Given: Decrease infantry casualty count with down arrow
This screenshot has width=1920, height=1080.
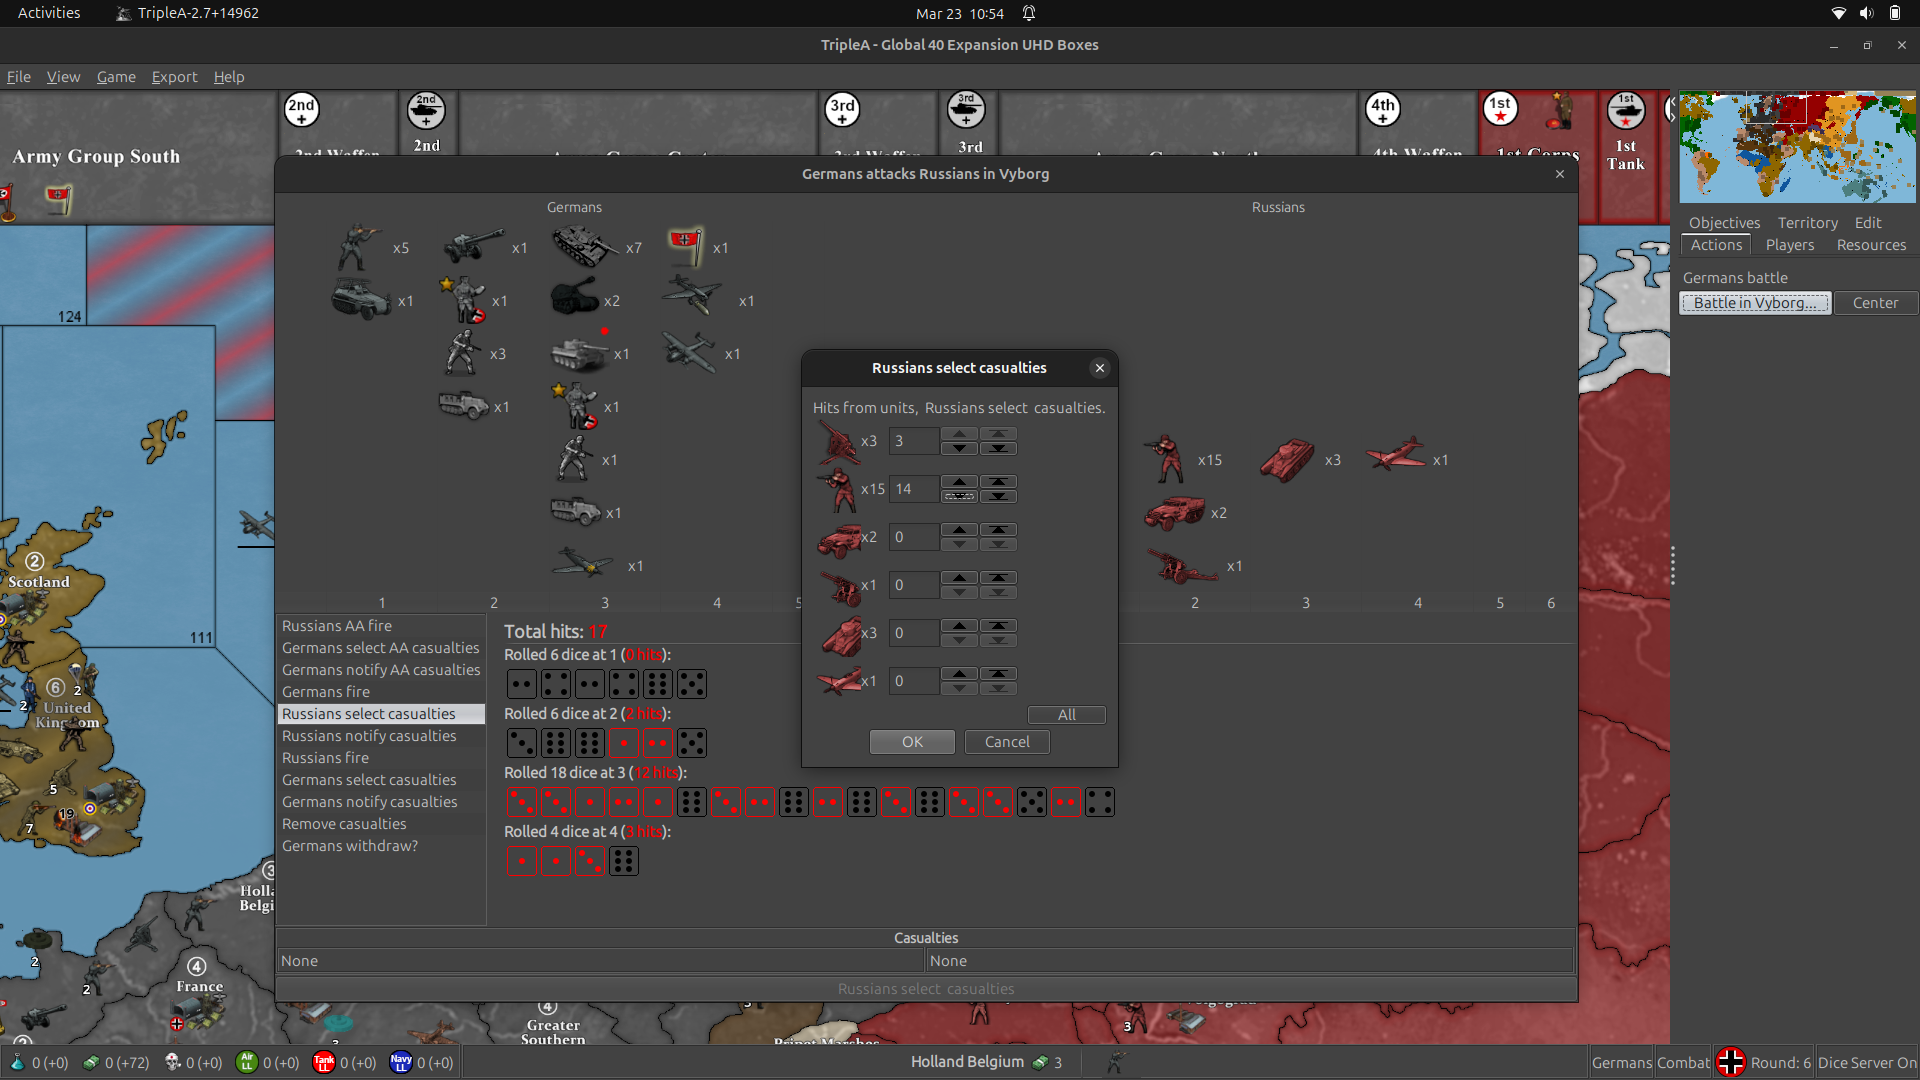Looking at the screenshot, I should [959, 496].
